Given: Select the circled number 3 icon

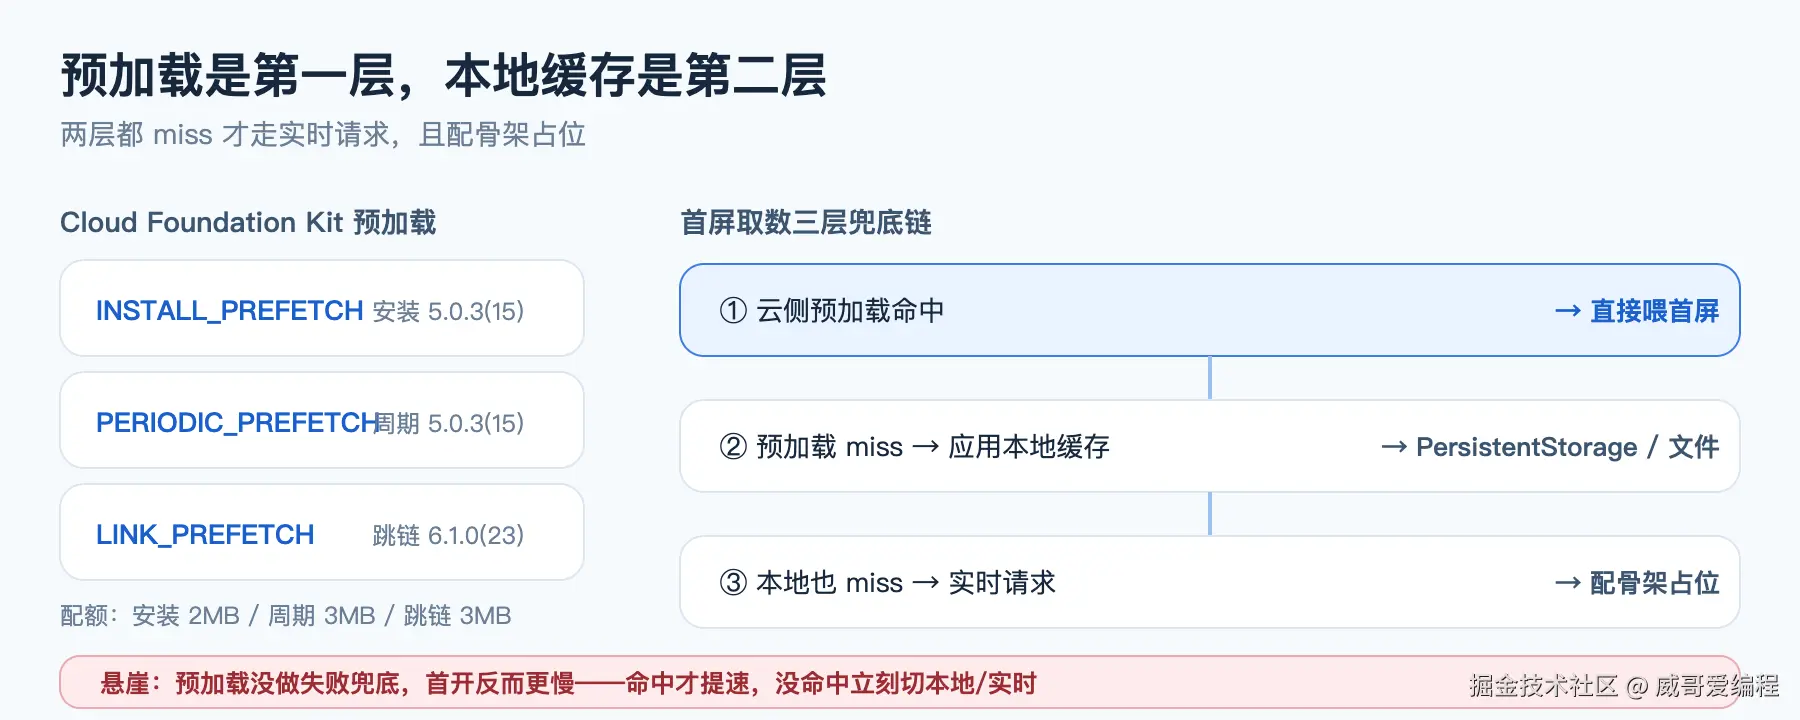Looking at the screenshot, I should tap(733, 583).
